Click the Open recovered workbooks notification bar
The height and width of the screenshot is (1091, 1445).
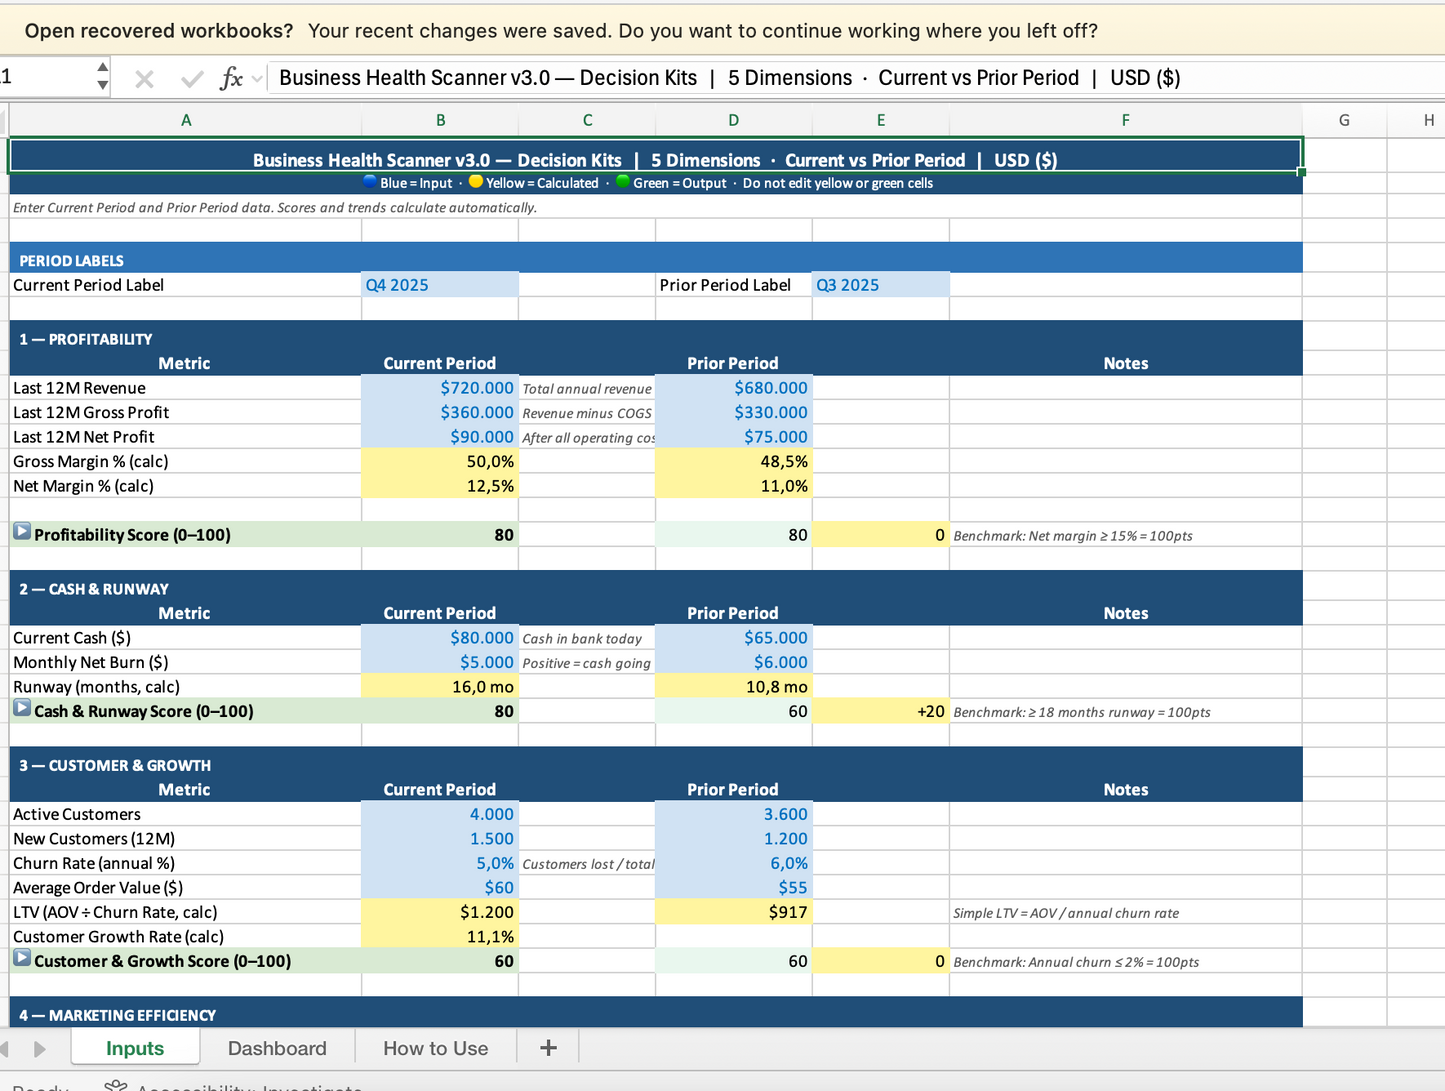click(560, 31)
